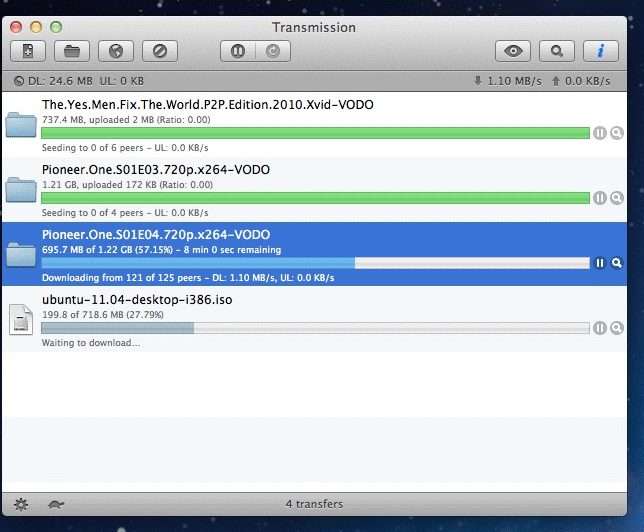Open the Inspector with the info button
This screenshot has width=644, height=532.
[x=600, y=51]
